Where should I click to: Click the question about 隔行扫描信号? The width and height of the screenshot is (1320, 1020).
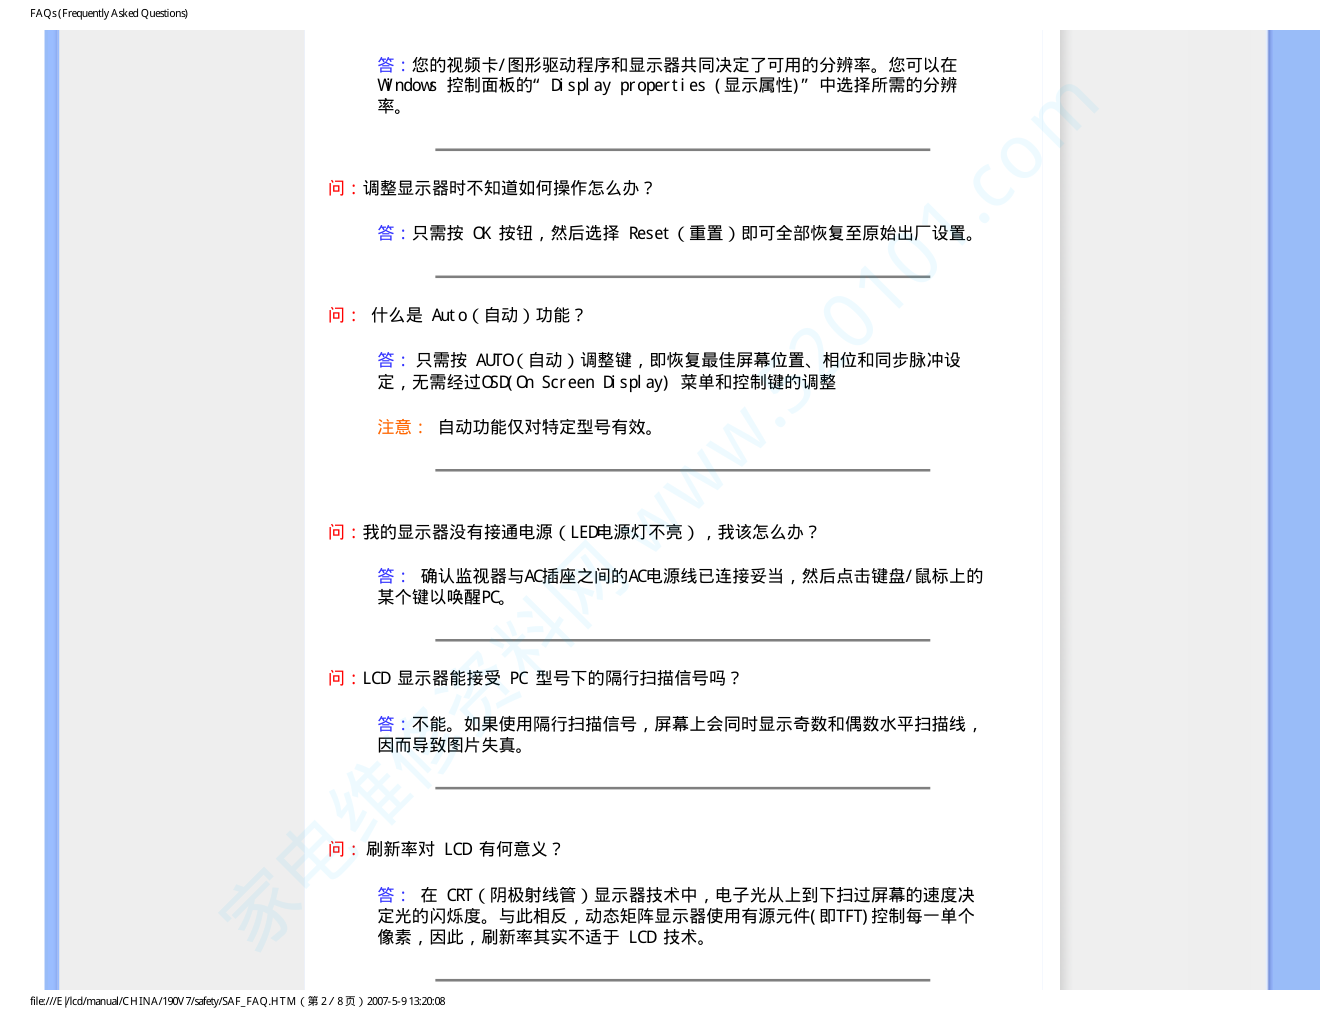[x=534, y=678]
